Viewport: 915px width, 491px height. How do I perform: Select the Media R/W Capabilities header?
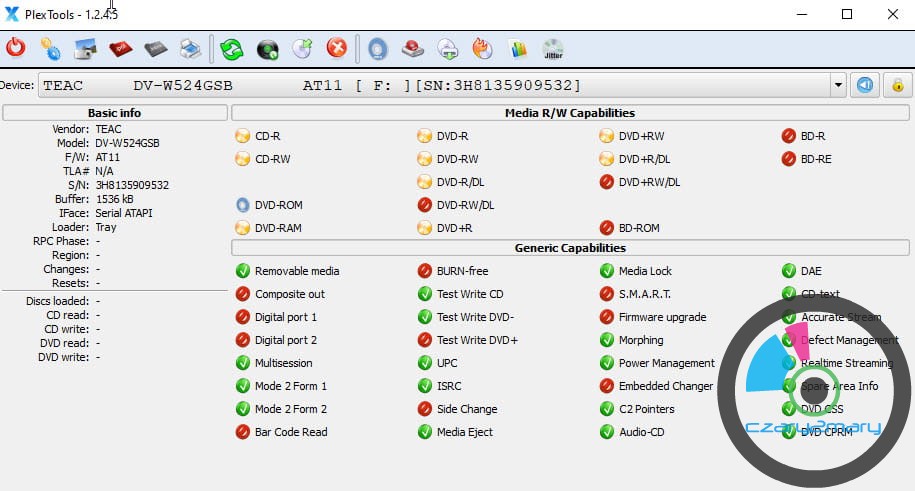click(x=570, y=113)
